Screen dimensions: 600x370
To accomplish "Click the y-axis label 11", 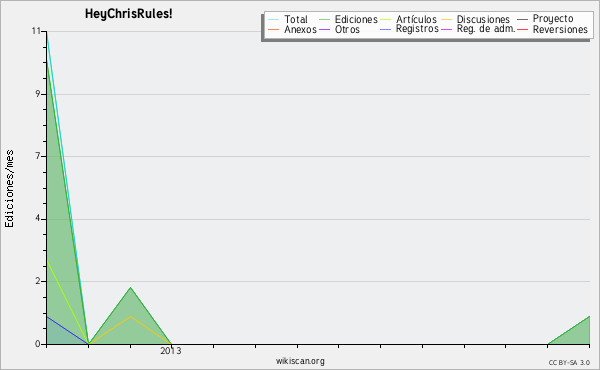I will 36,31.
